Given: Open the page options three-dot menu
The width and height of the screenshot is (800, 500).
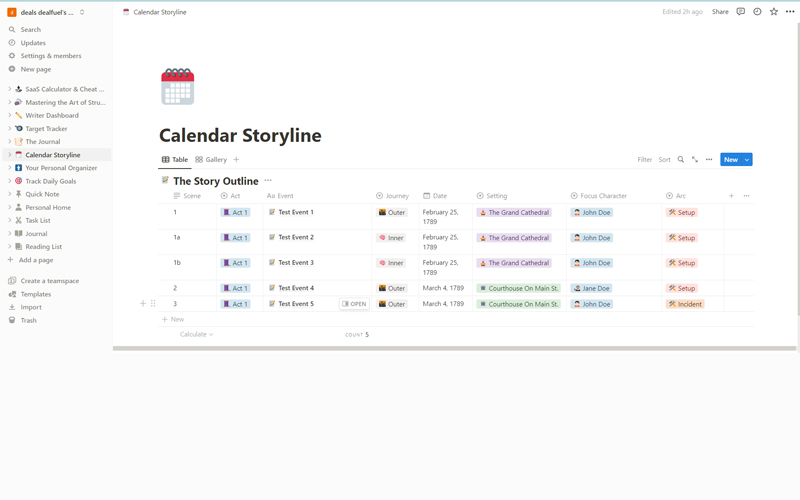Looking at the screenshot, I should point(790,12).
